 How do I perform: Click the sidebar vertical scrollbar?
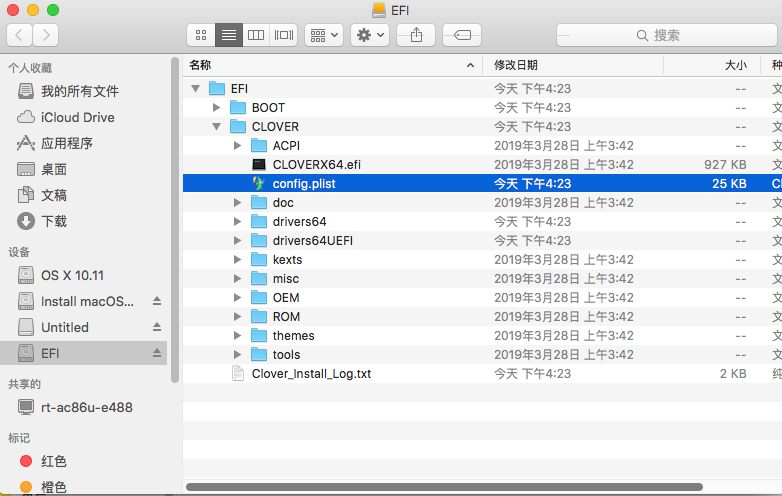(x=175, y=220)
